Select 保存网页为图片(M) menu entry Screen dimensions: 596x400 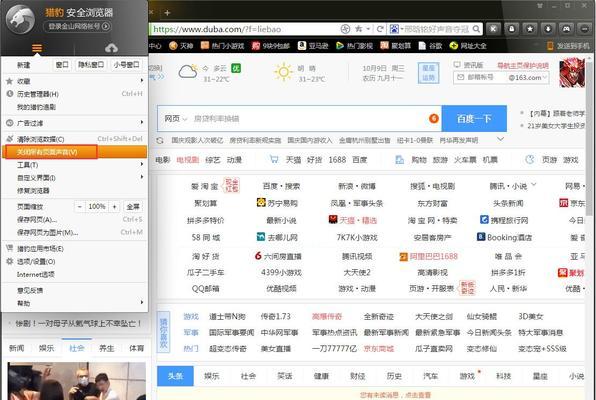click(x=74, y=232)
